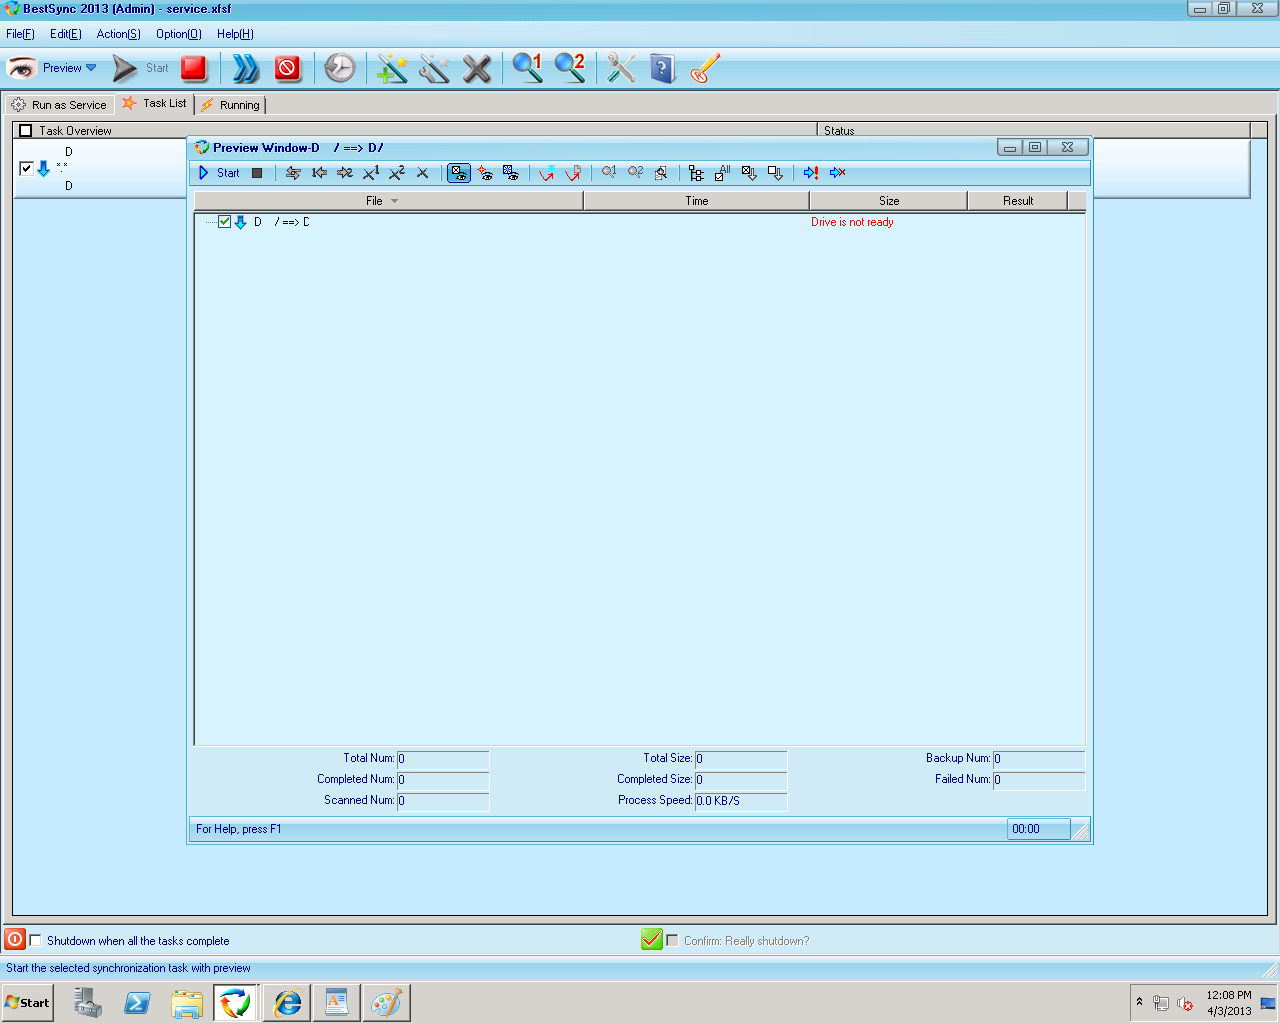Open the Help menu
This screenshot has height=1024, width=1280.
pyautogui.click(x=235, y=34)
